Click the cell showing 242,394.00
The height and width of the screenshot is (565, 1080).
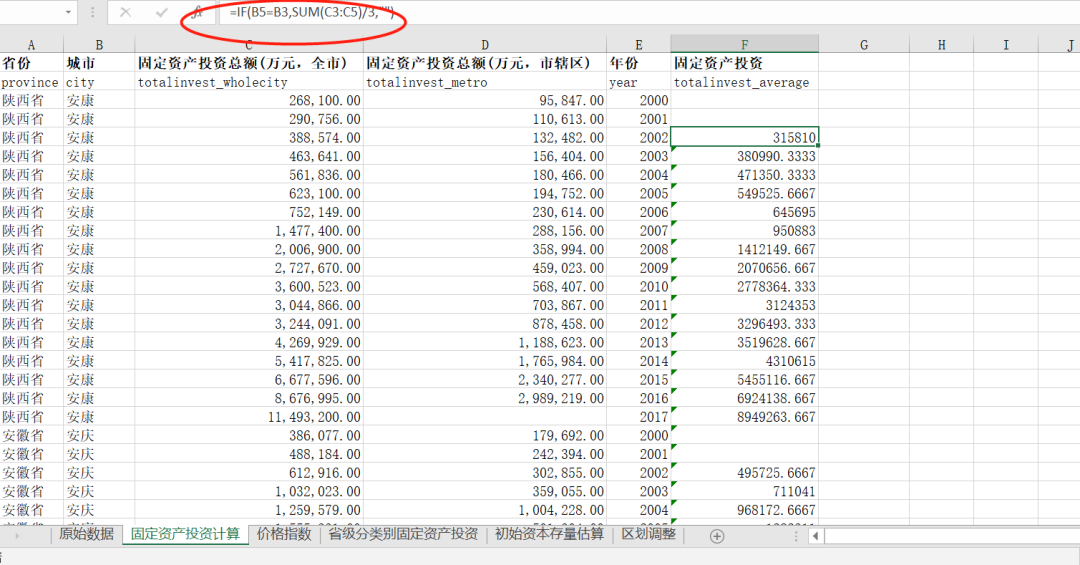485,454
